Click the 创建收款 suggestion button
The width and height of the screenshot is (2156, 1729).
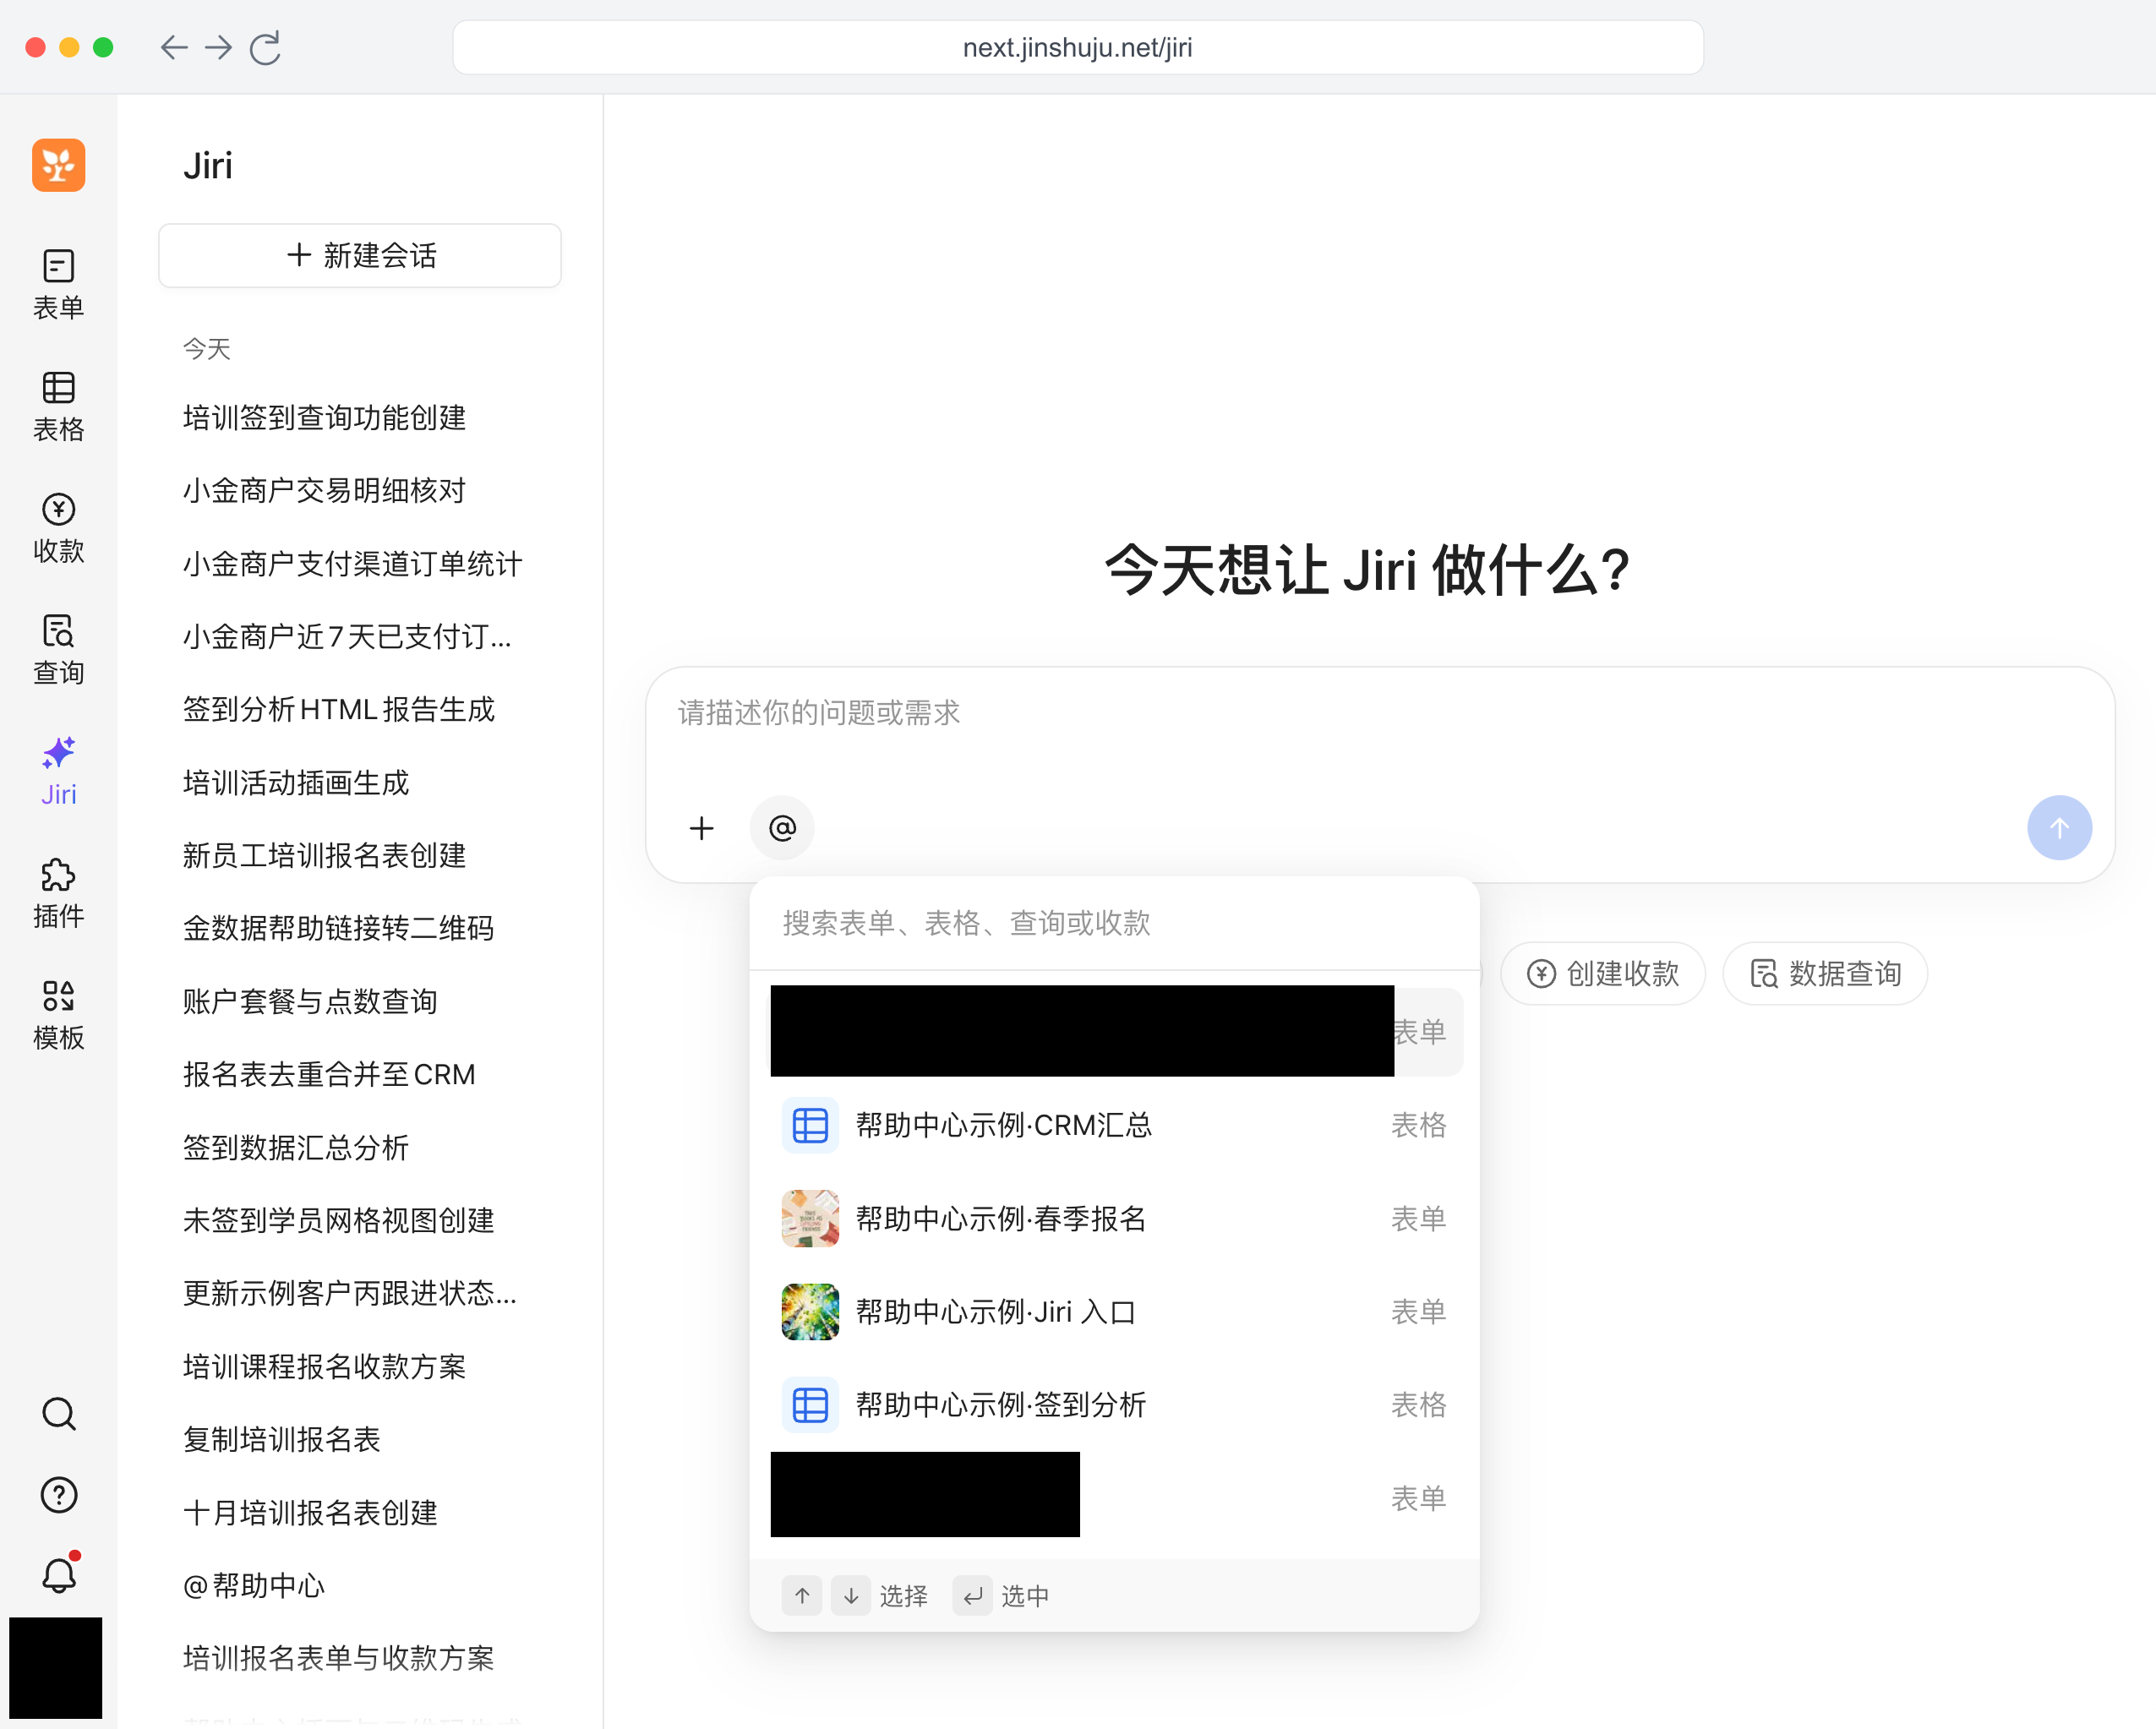coord(1603,973)
